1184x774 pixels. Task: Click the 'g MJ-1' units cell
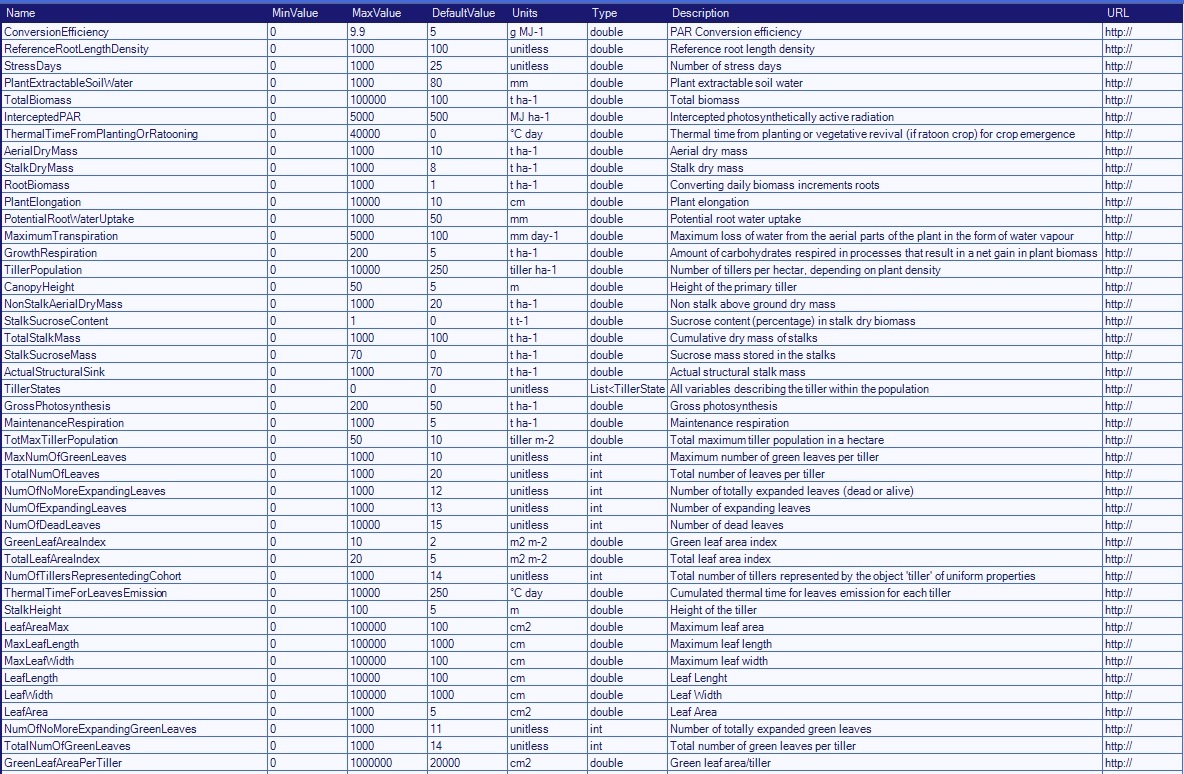coord(547,32)
